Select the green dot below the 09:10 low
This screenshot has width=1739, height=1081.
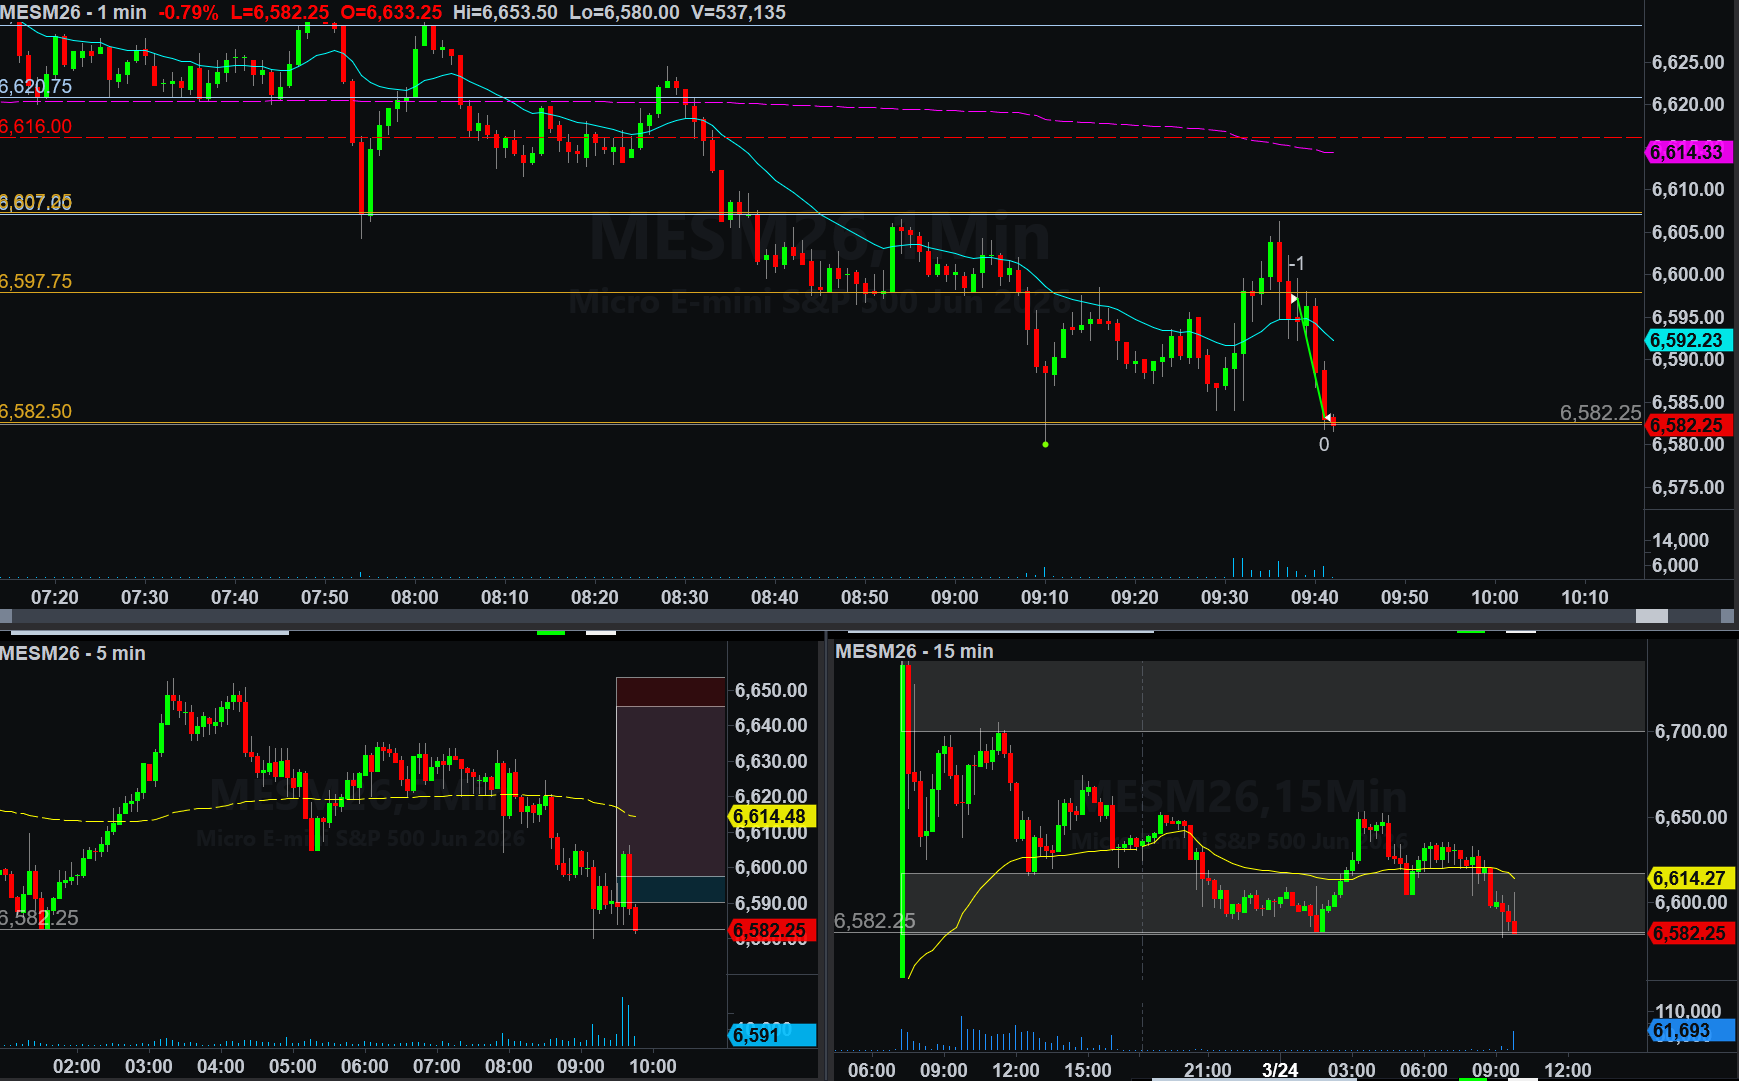[1045, 444]
